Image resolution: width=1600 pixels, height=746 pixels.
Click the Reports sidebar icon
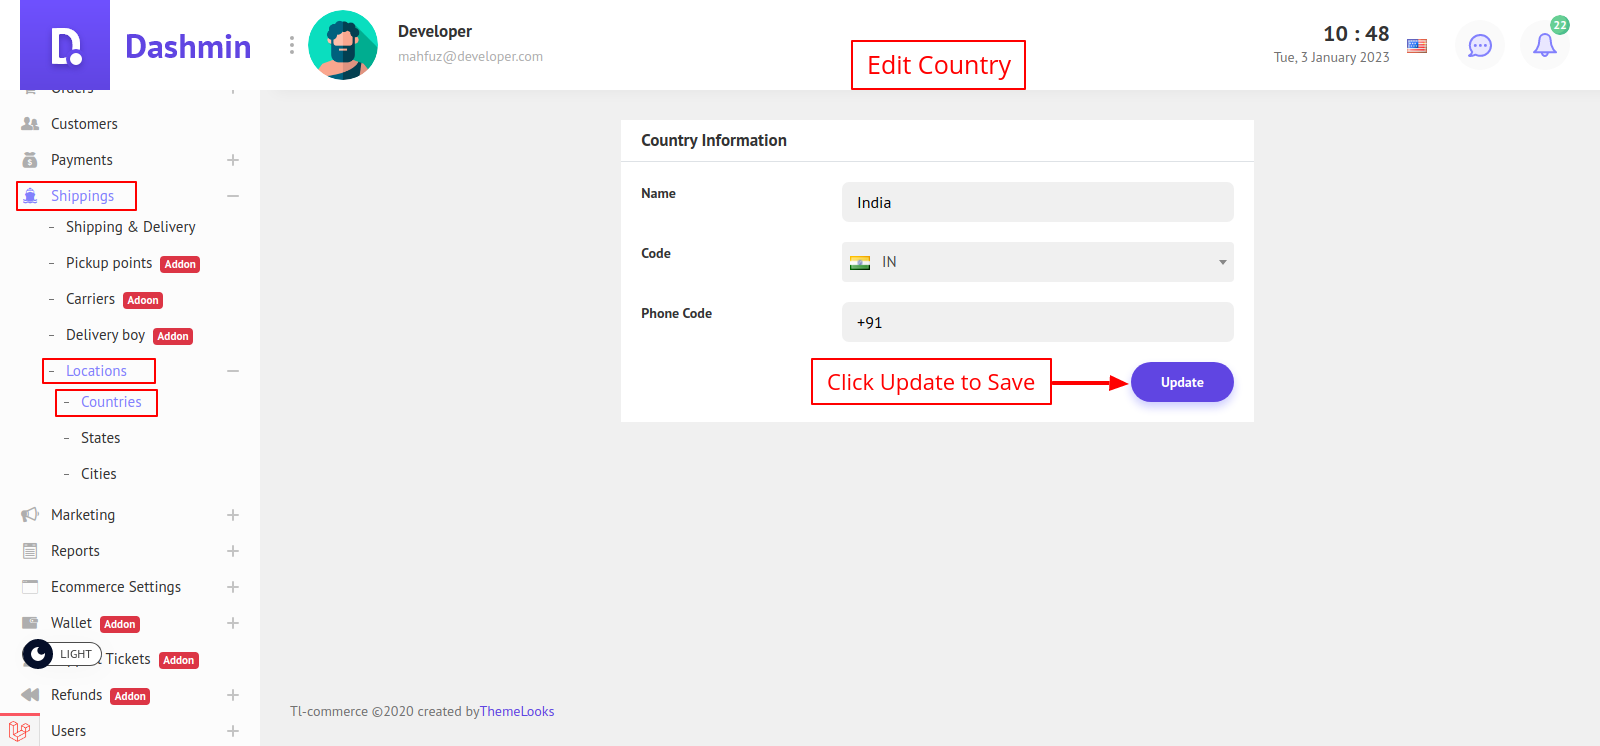point(30,551)
